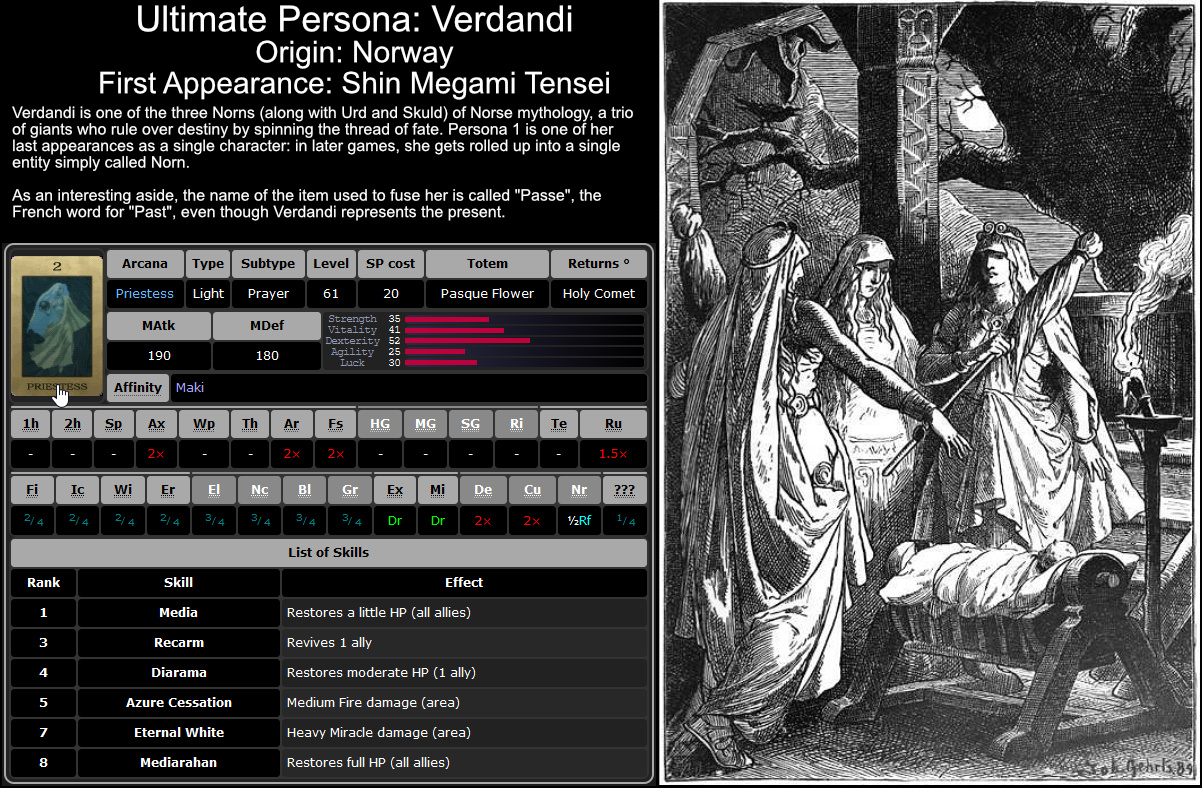Click the Sp weapon abbreviation

[x=113, y=424]
